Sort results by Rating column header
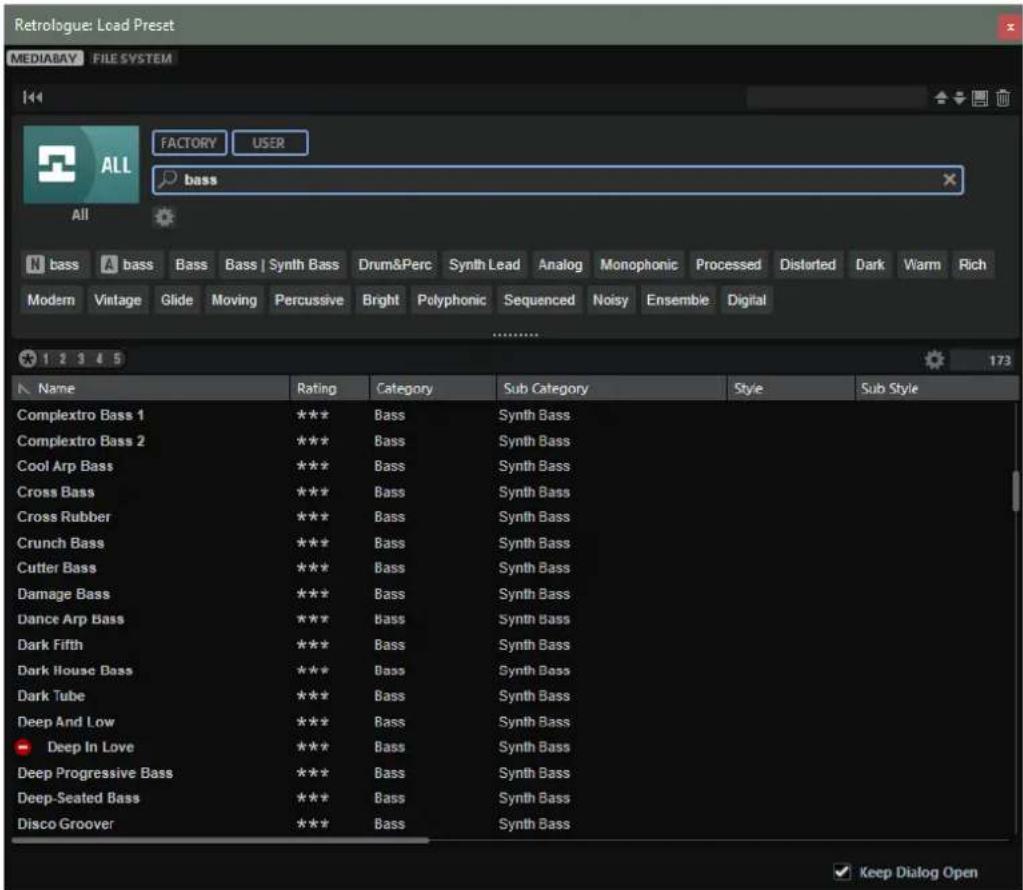This screenshot has width=1023, height=890. coord(329,388)
